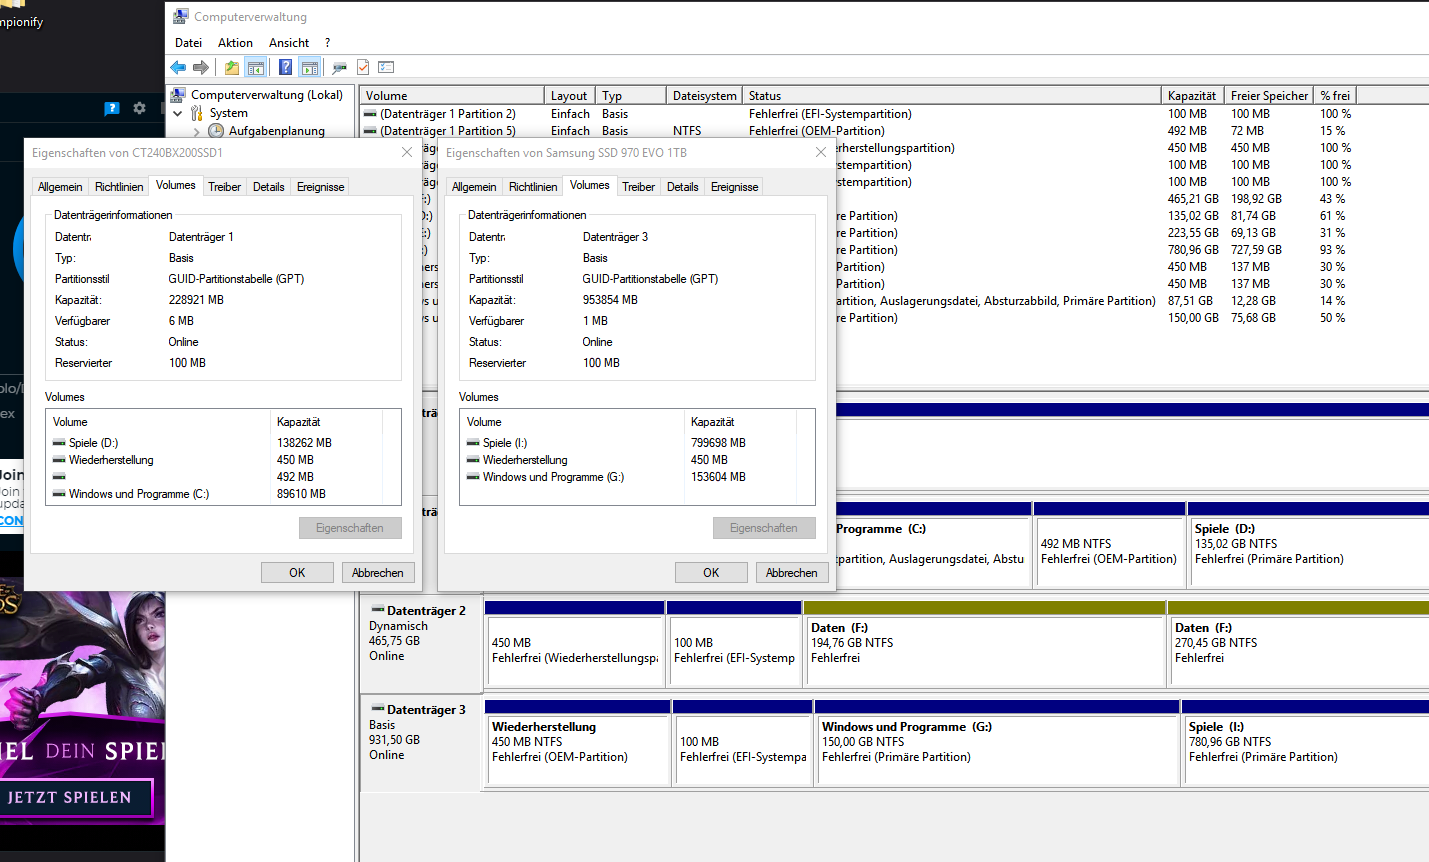Click drive icon next to Spiele (I:) in Samsung dialog

click(473, 442)
